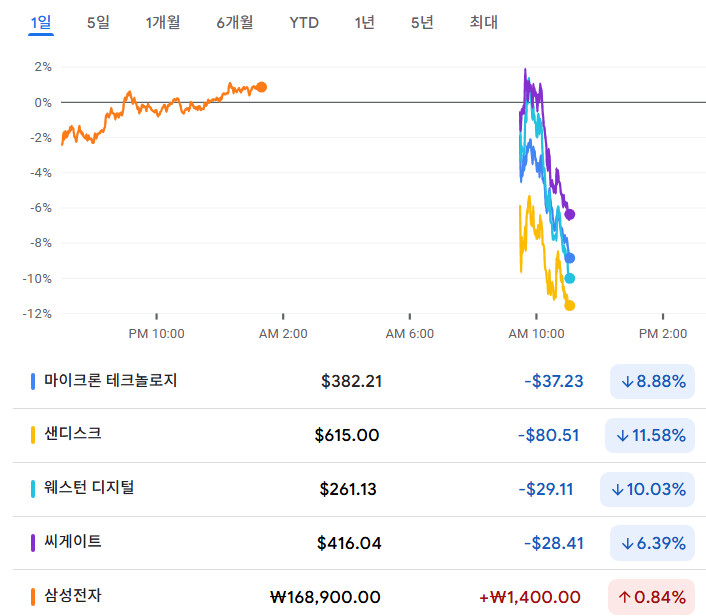Switch to the 1년 range tab
706x616 pixels.
365,23
